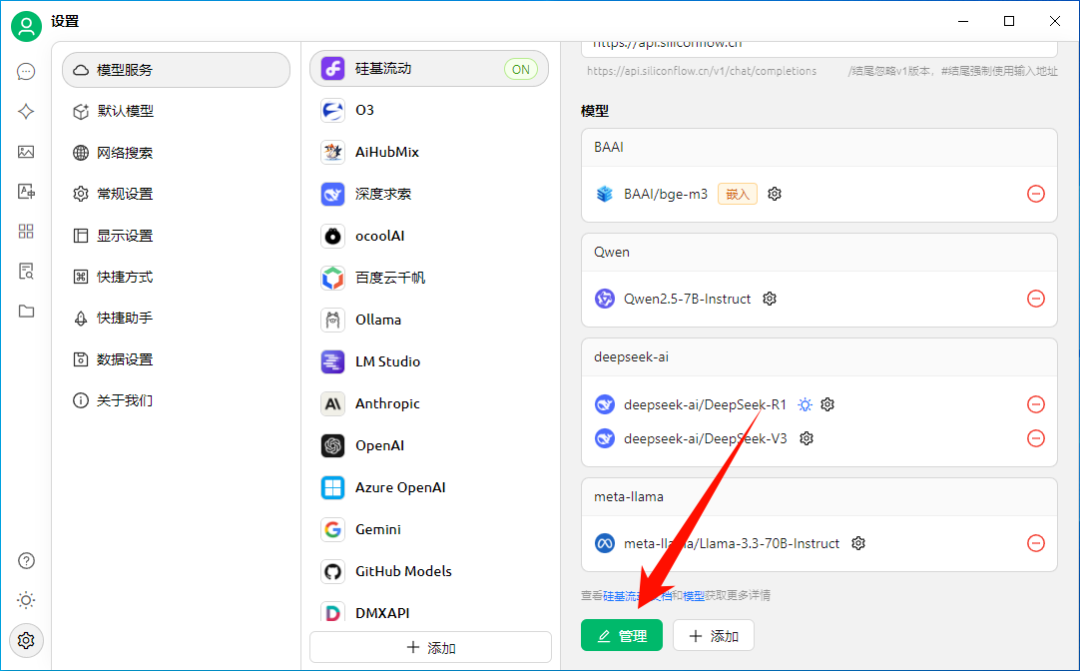
Task: Open the translate sidebar icon
Action: click(x=26, y=192)
